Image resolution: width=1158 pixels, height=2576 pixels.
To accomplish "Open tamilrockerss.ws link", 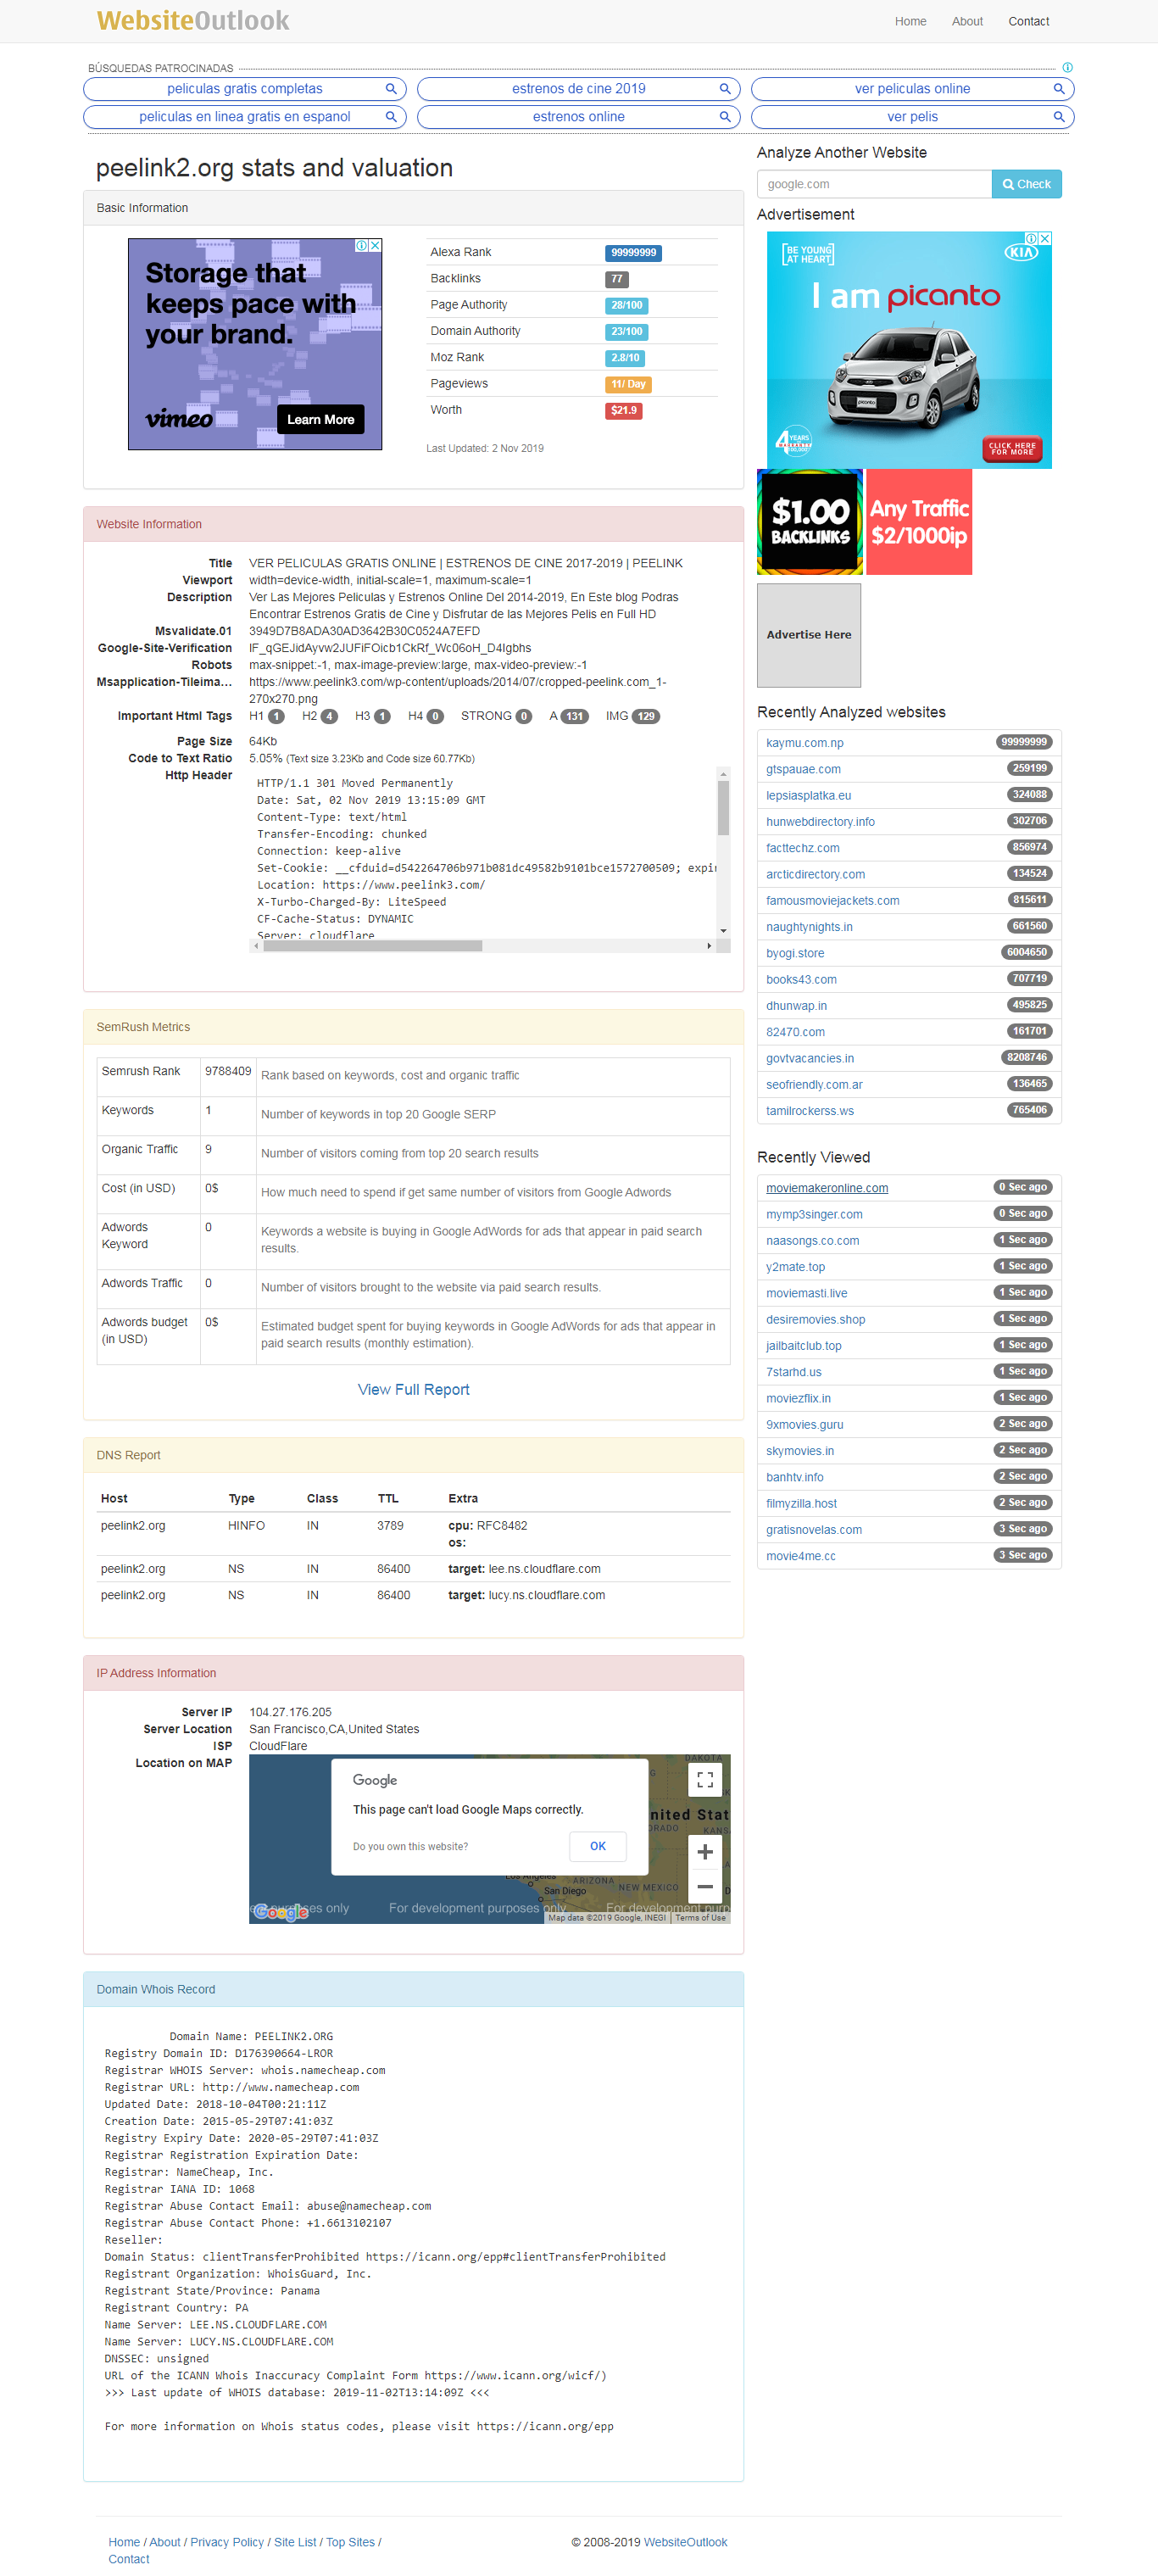I will (x=810, y=1111).
